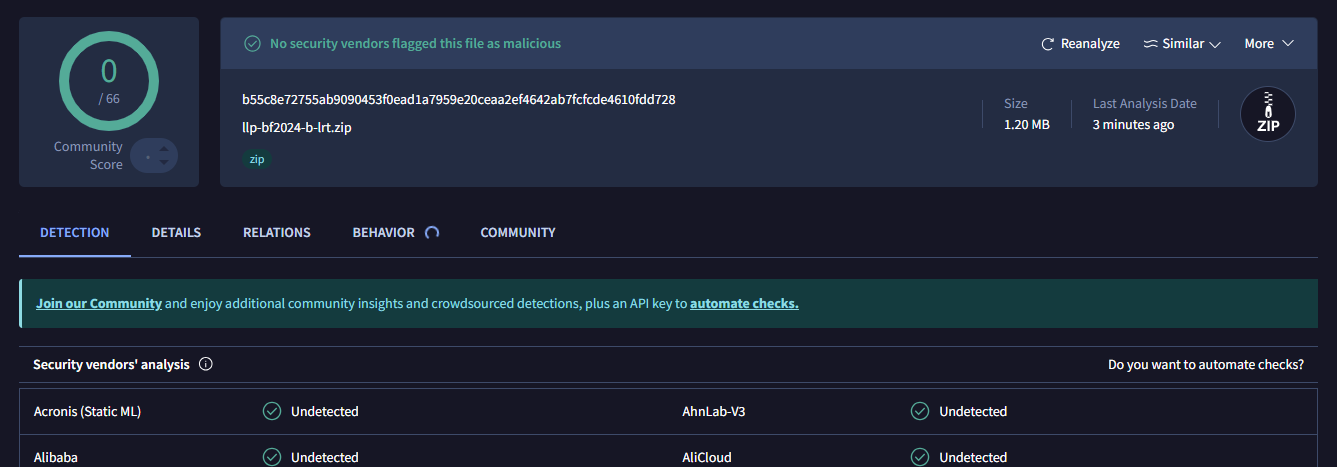Click the AliCloud vendor name
Image resolution: width=1337 pixels, height=467 pixels.
[x=707, y=458]
